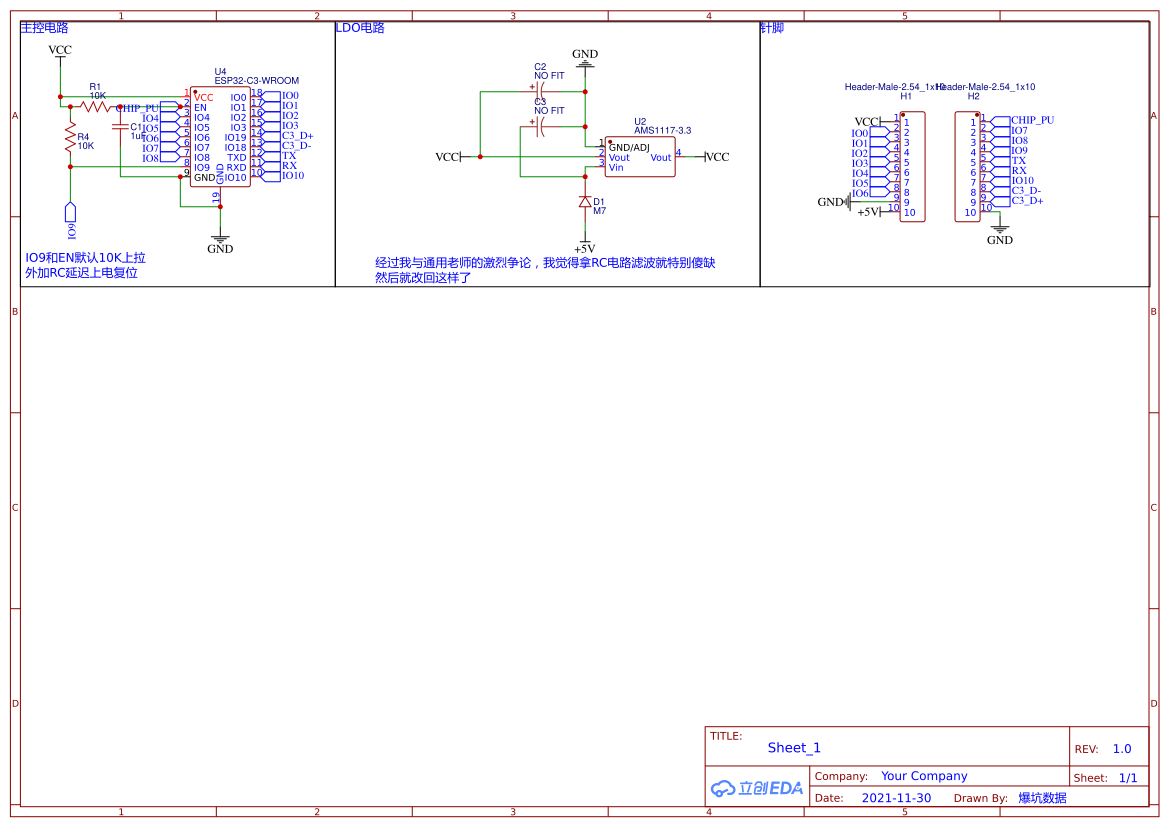Click the H2 header connector body
Screen dimensions: 1169x827
point(968,167)
